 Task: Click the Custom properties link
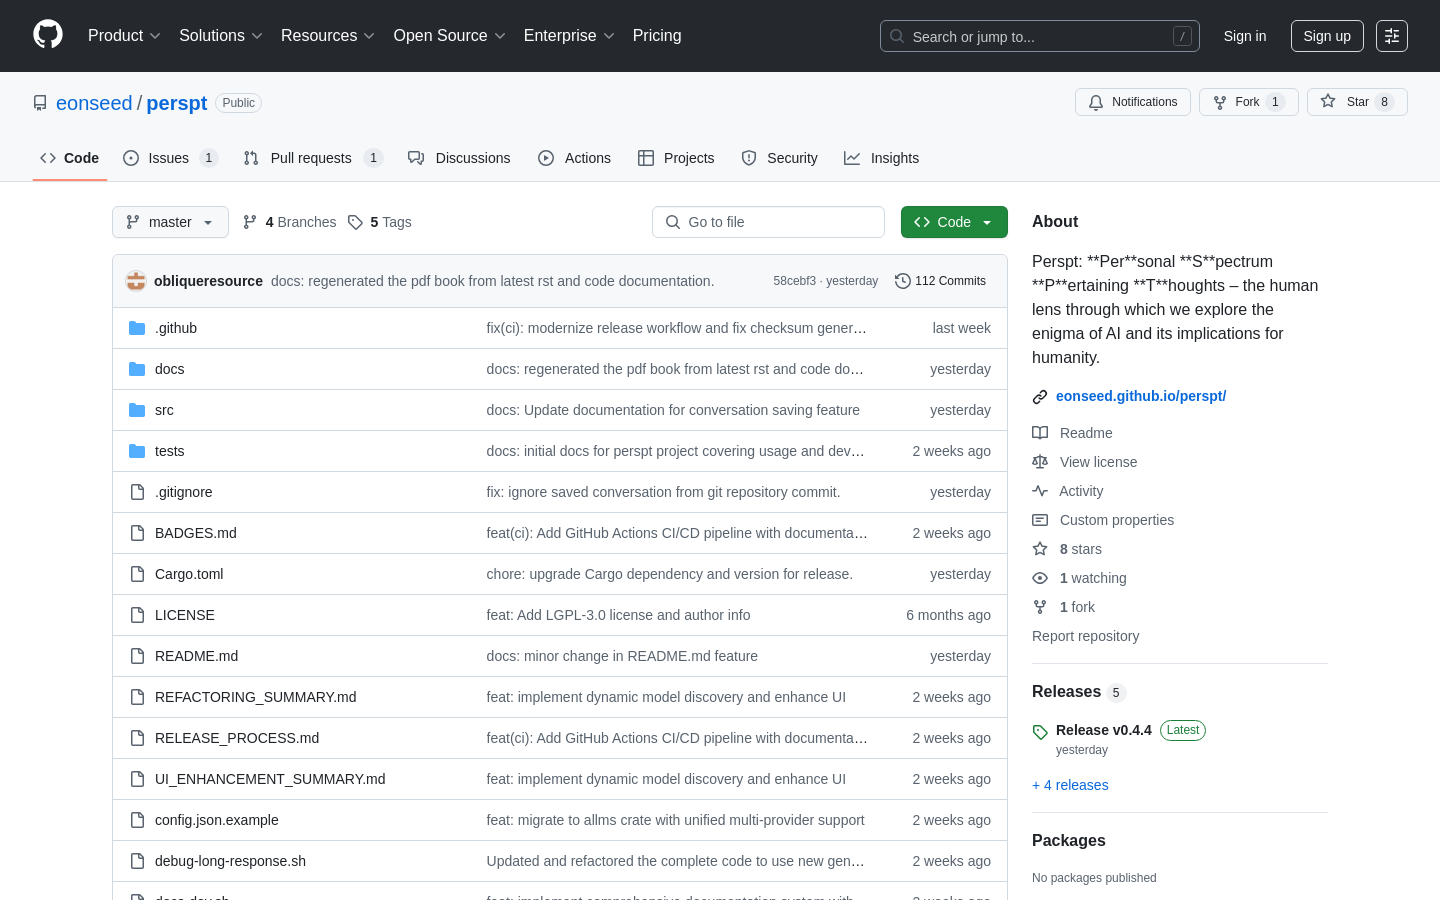(x=1116, y=520)
